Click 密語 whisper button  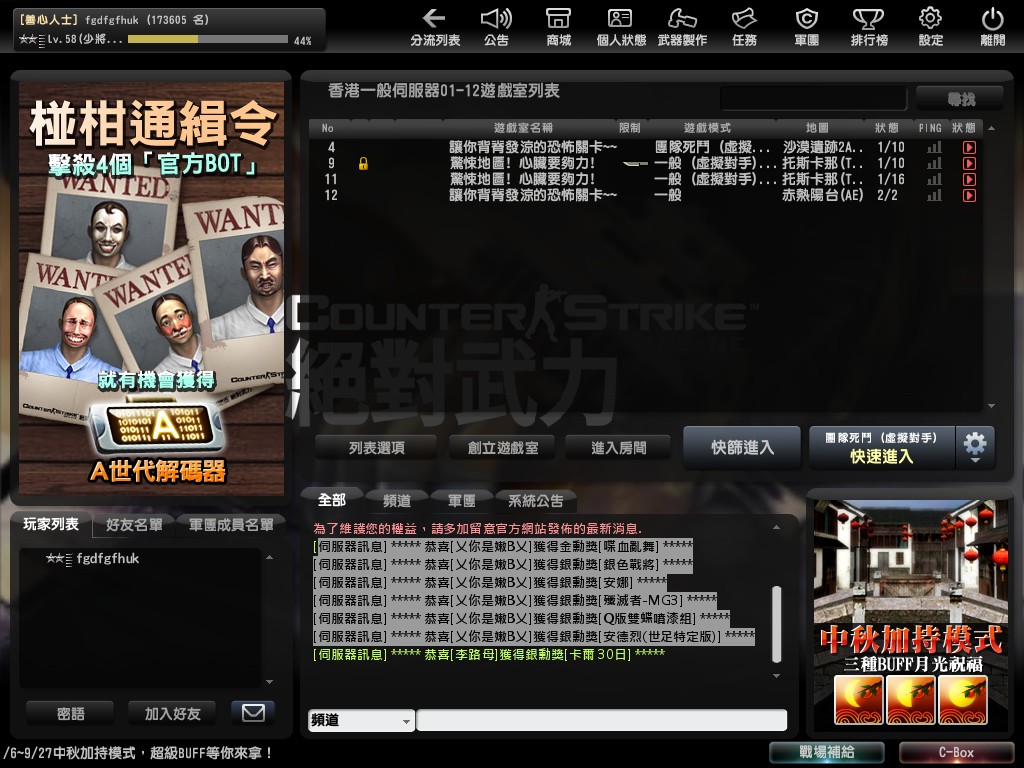pos(71,713)
